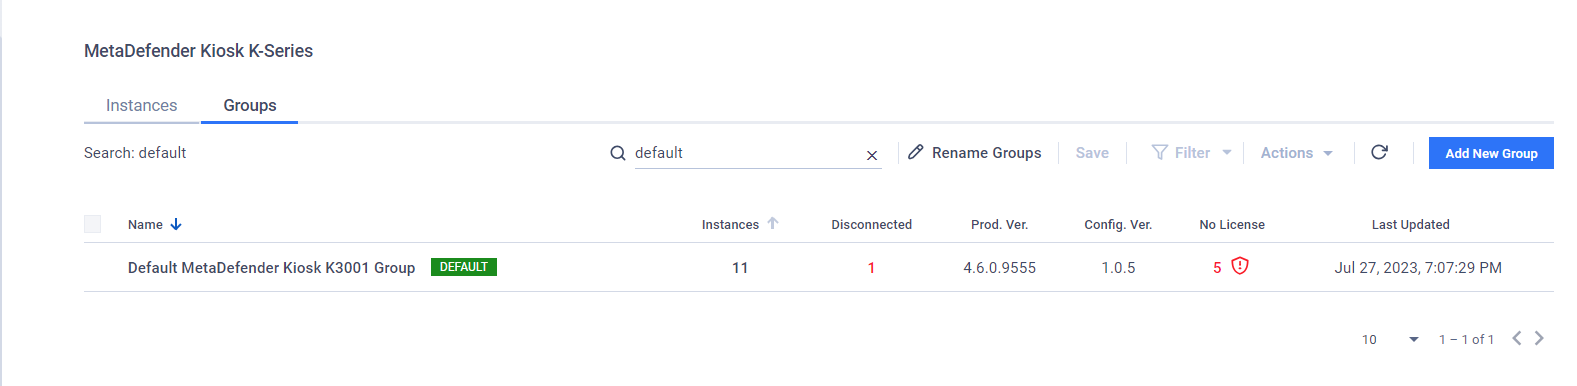Switch to the Instances tab

click(141, 105)
